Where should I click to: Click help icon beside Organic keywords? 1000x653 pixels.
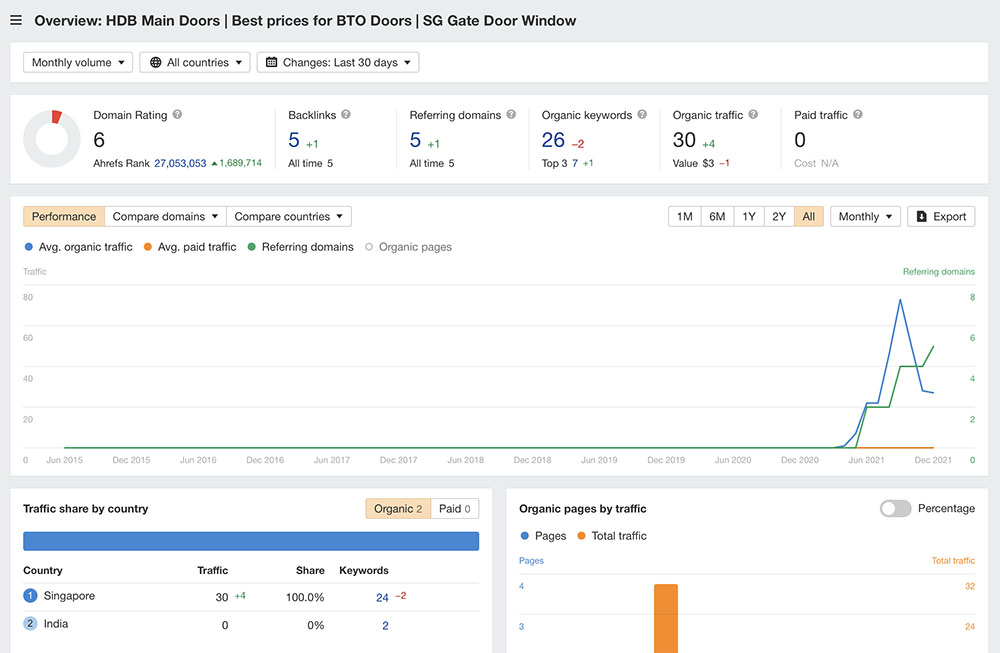tap(642, 115)
